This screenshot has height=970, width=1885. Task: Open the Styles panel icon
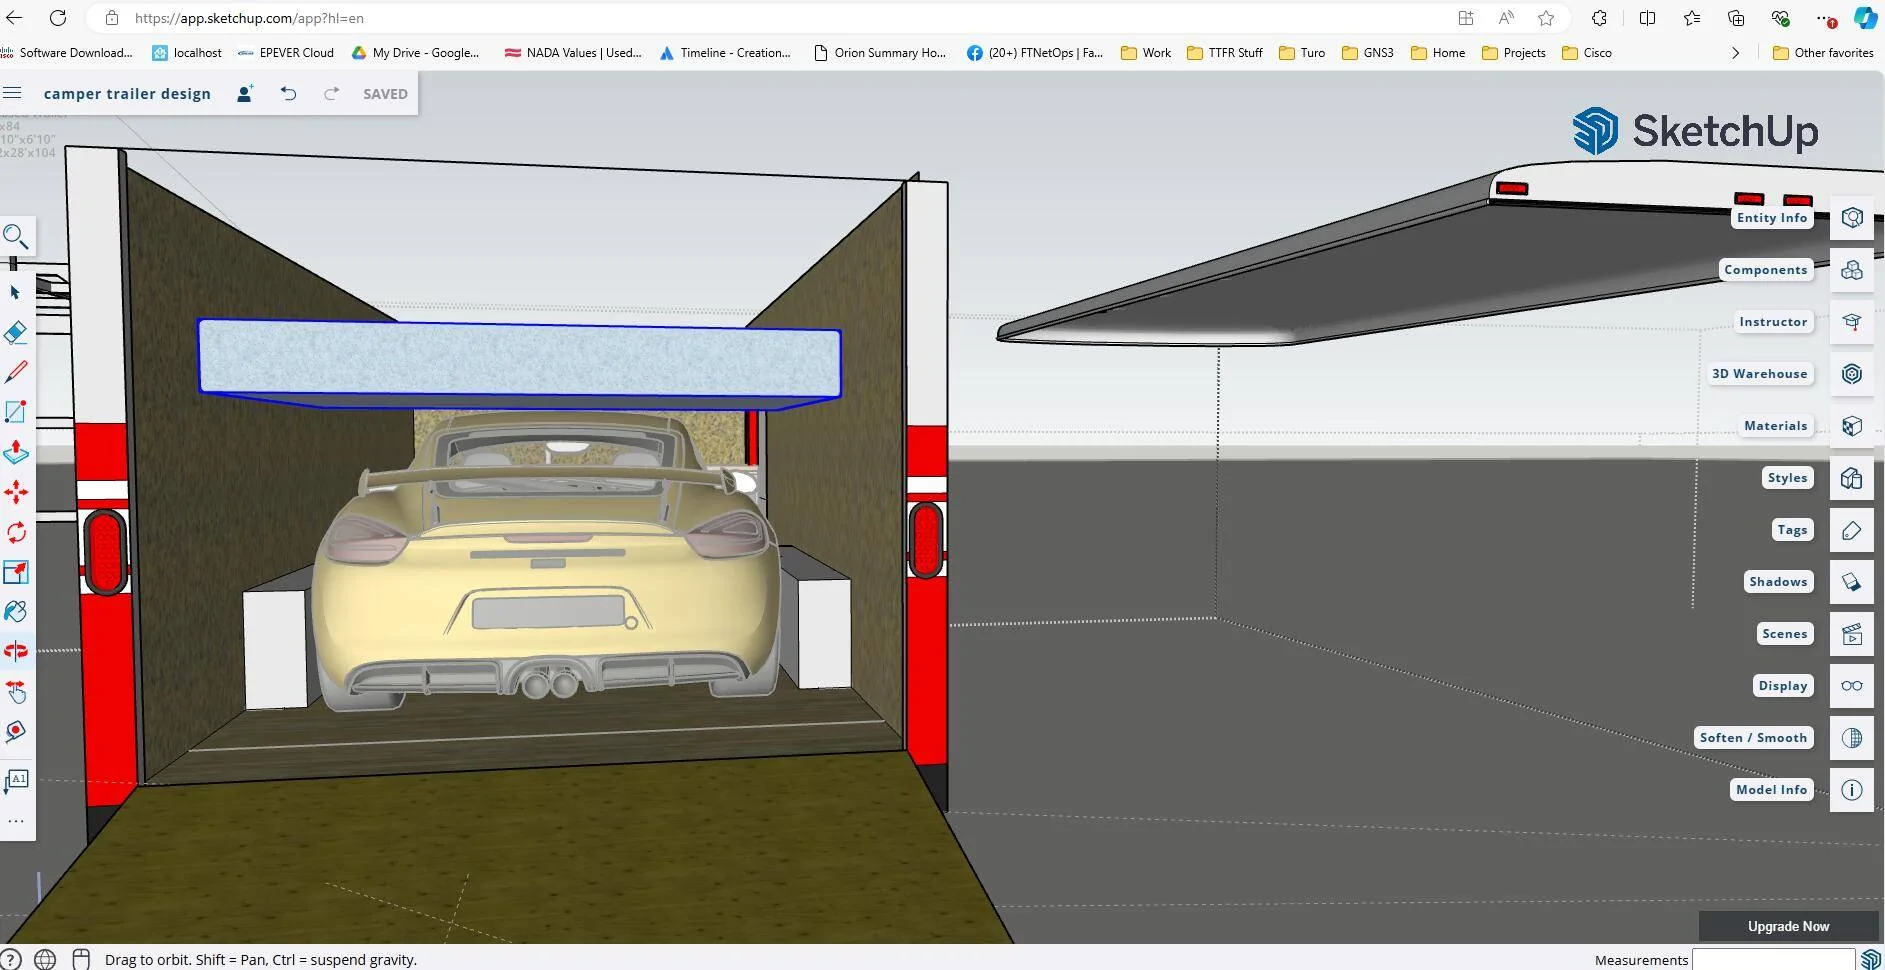tap(1852, 478)
